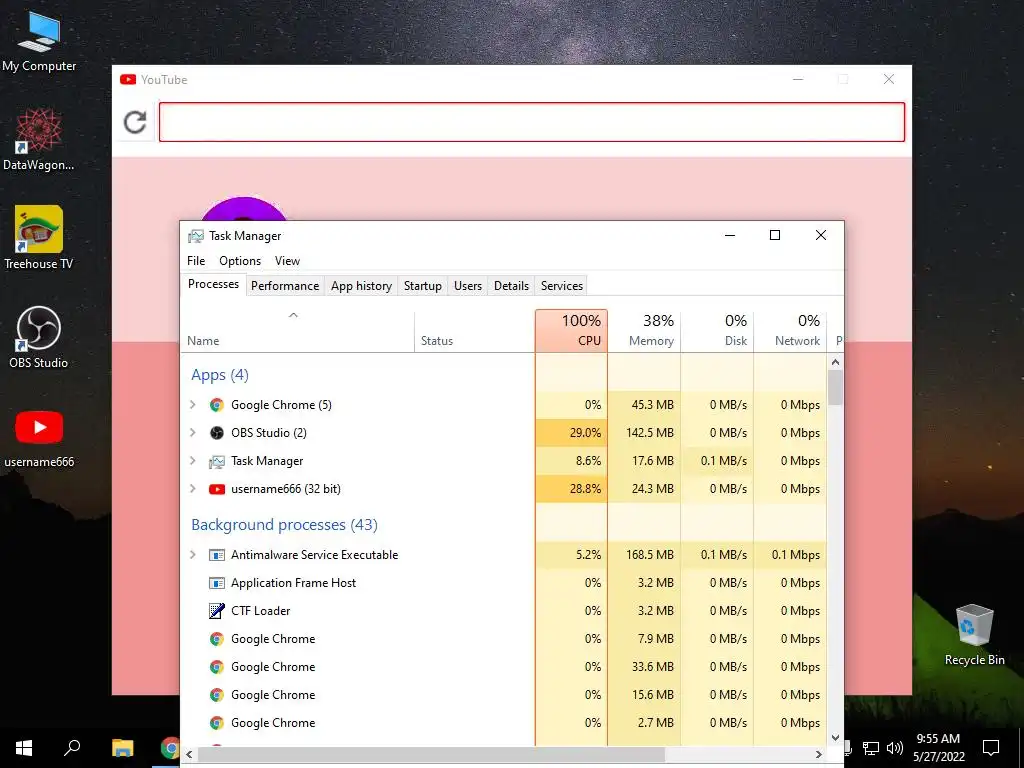Switch to the Users tab
This screenshot has height=768, width=1024.
click(468, 286)
